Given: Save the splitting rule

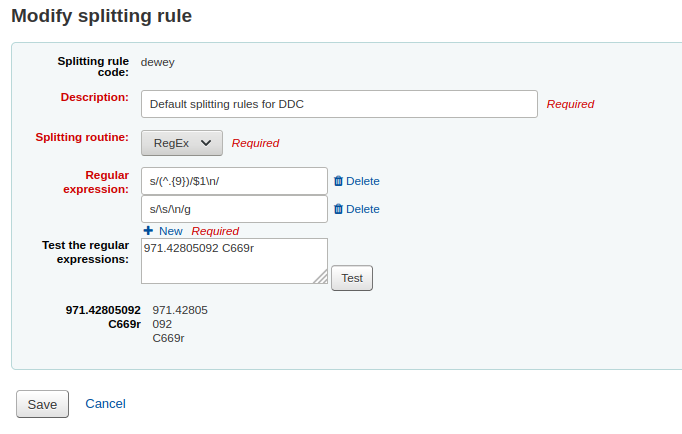Looking at the screenshot, I should (x=42, y=404).
